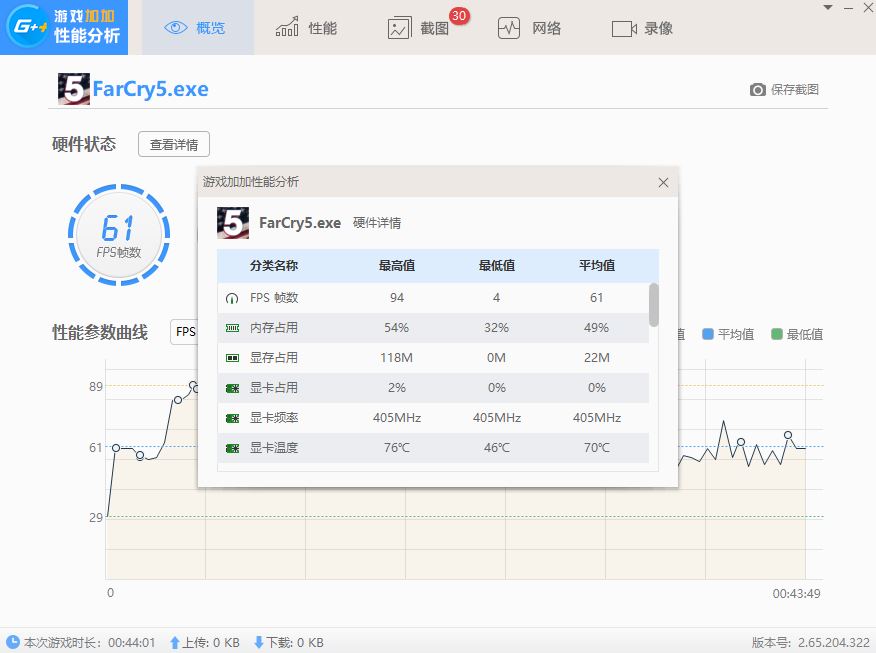Click the icon beside 显卡温度 row
This screenshot has height=653, width=876.
click(x=233, y=447)
